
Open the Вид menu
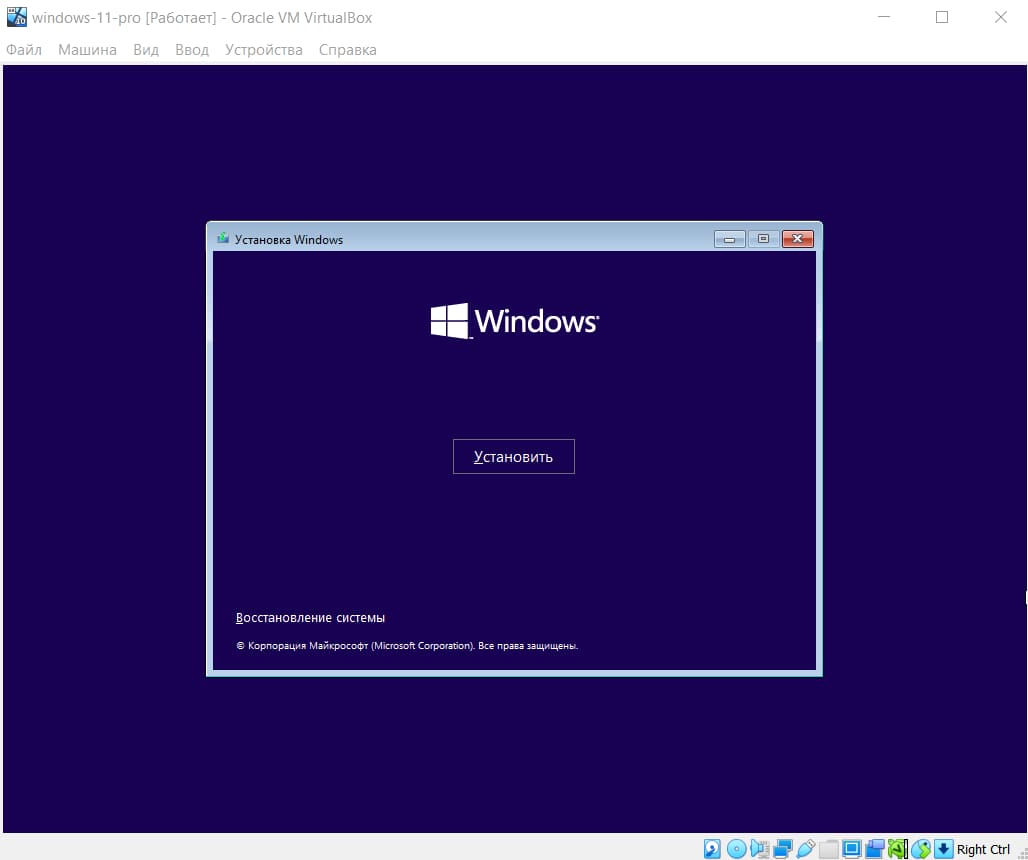146,50
